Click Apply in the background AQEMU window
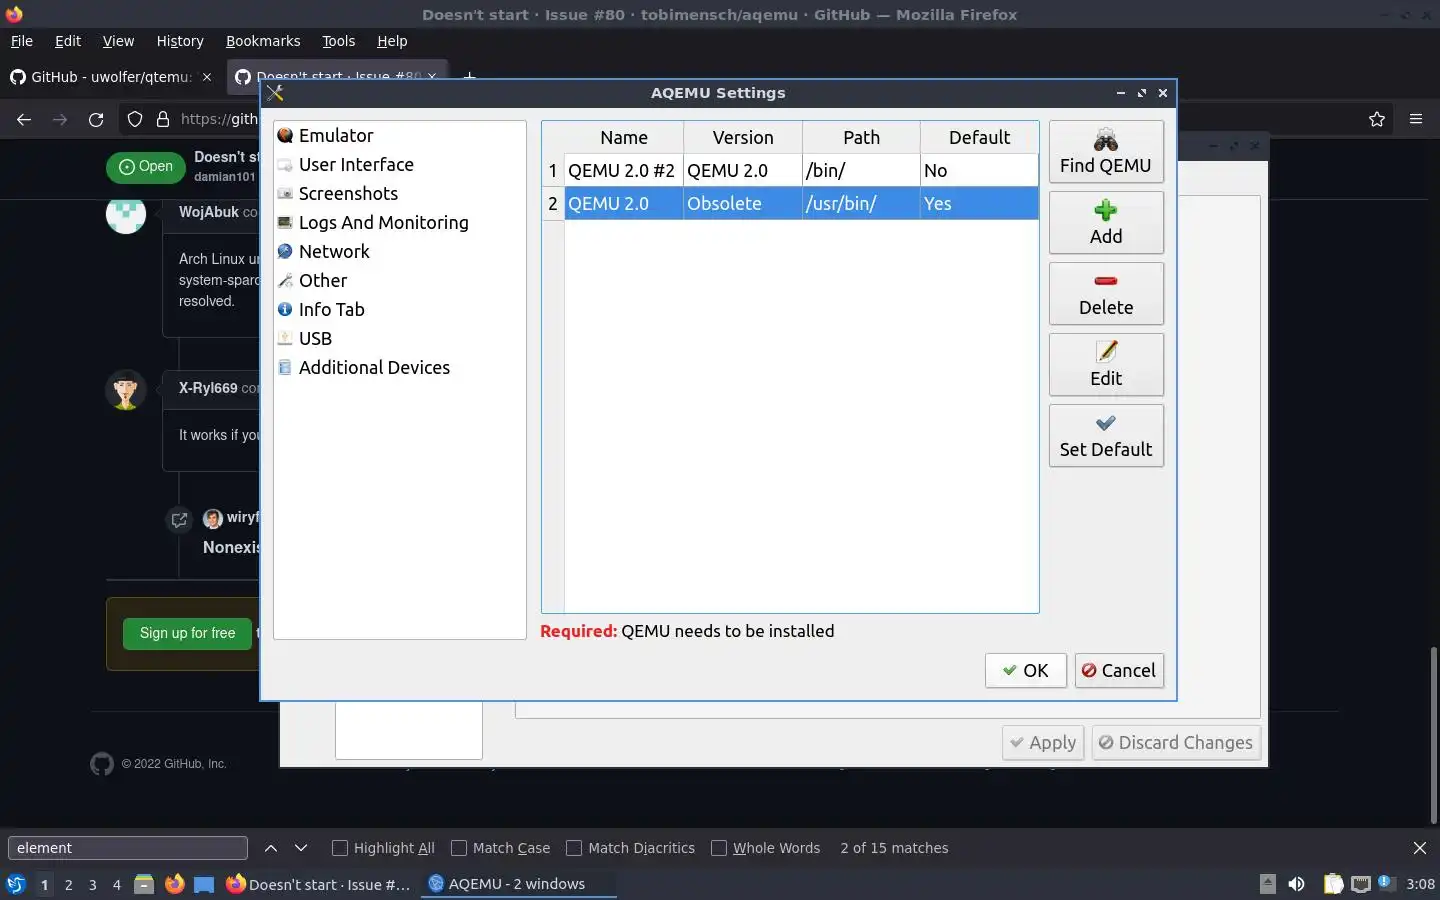Image resolution: width=1440 pixels, height=900 pixels. pos(1043,743)
